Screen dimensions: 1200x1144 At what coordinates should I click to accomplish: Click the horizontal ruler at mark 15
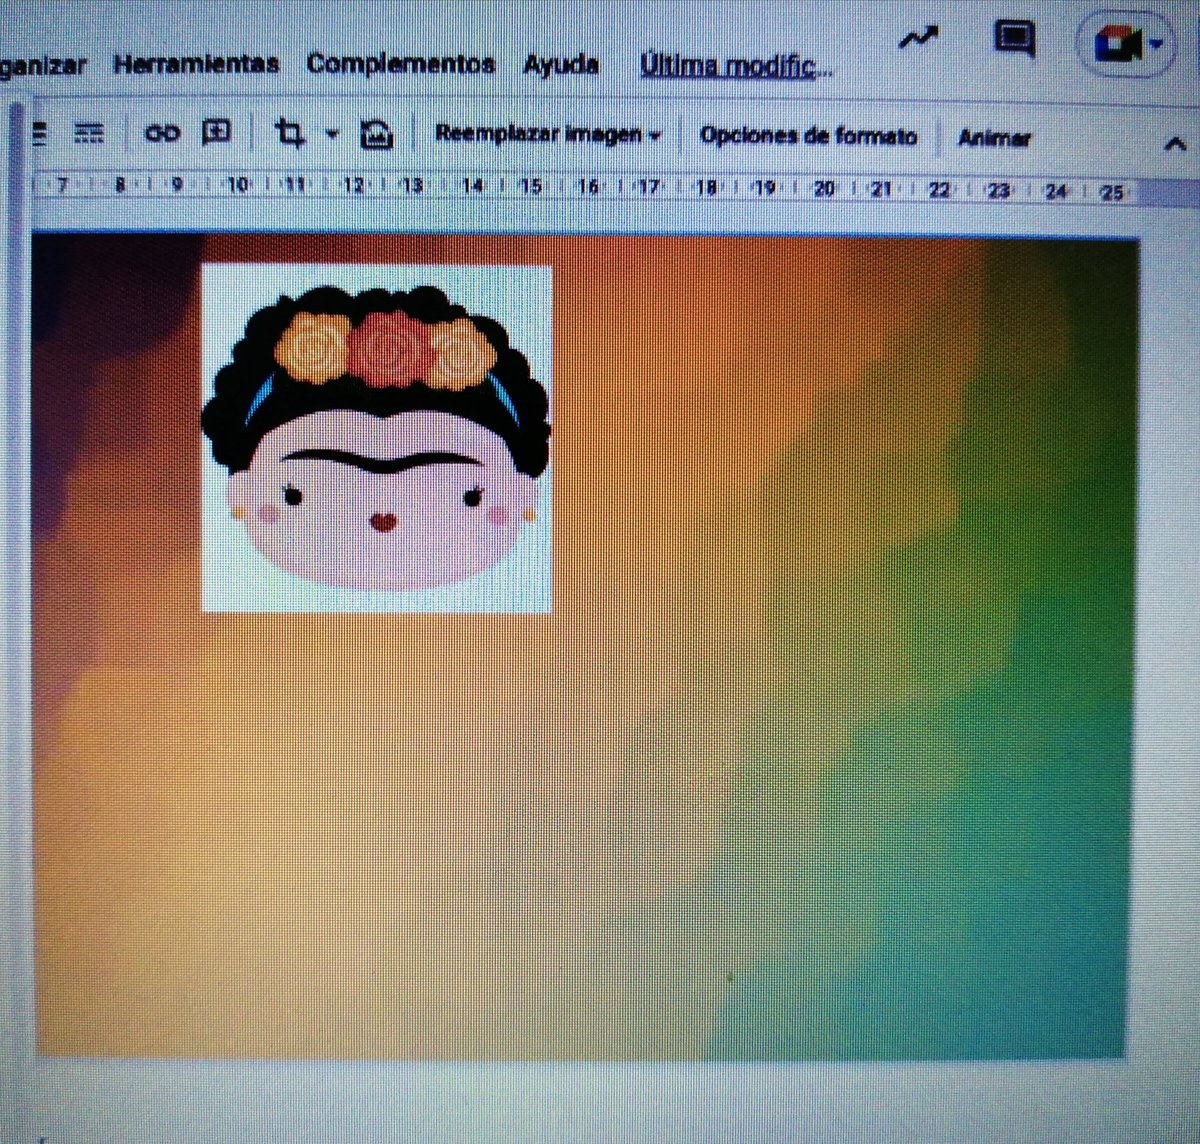tap(530, 186)
